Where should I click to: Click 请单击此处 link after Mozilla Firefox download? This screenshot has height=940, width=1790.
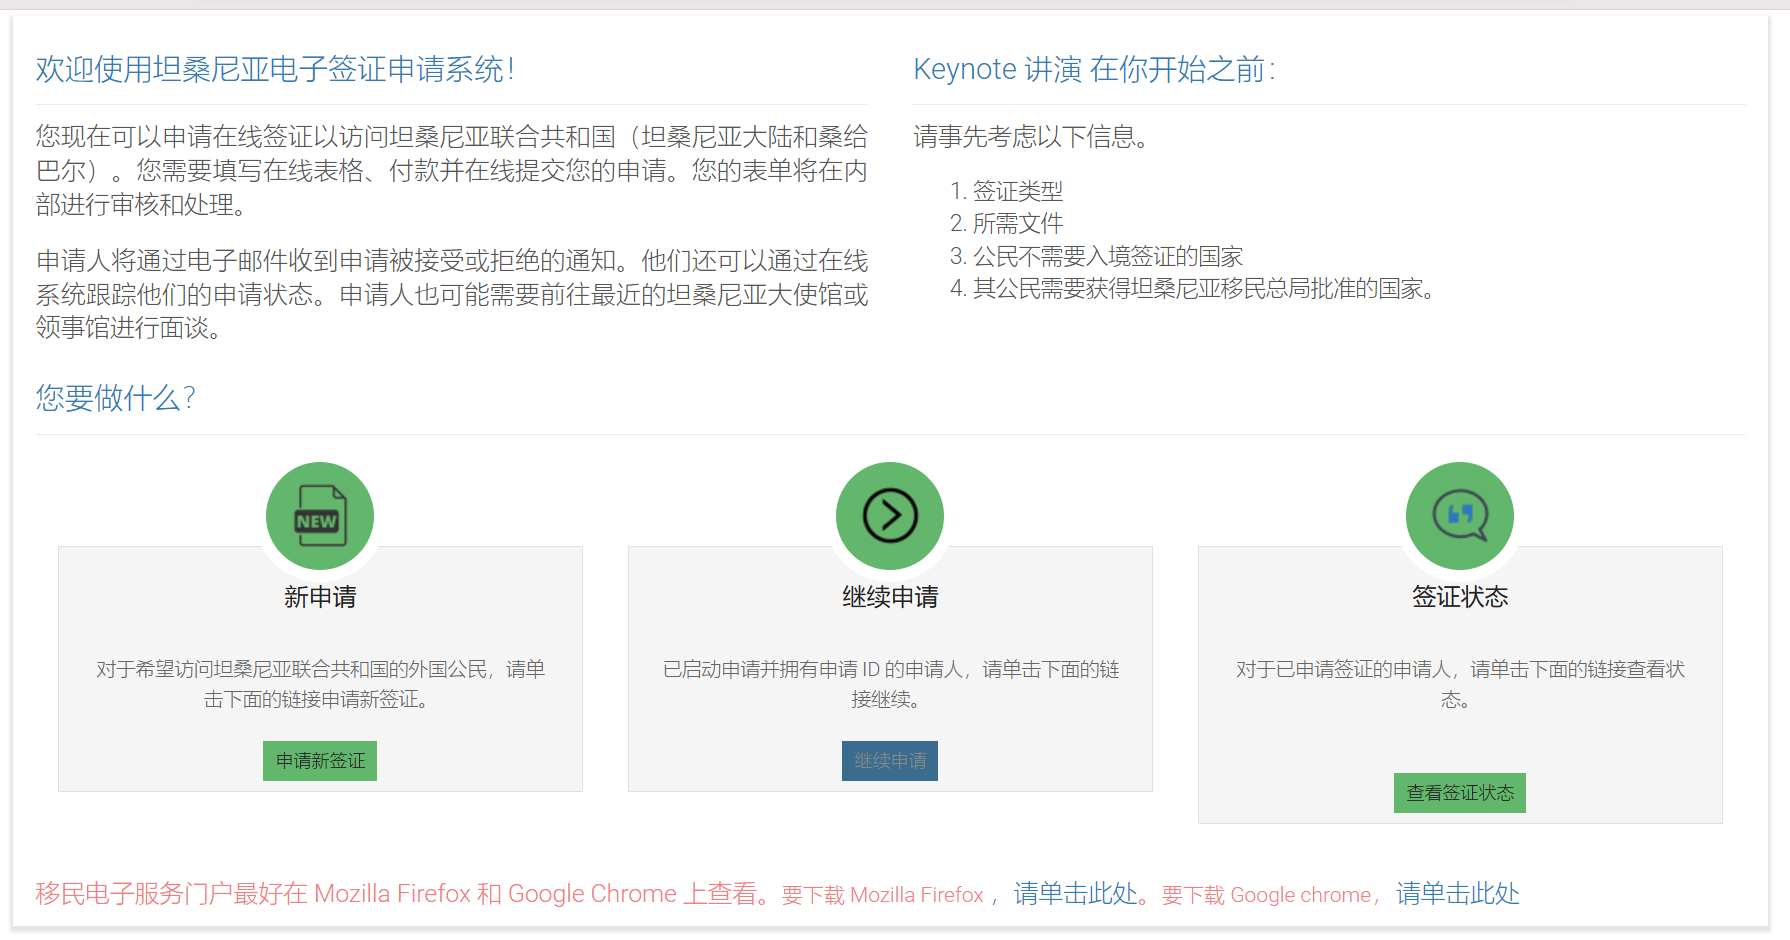click(1075, 894)
